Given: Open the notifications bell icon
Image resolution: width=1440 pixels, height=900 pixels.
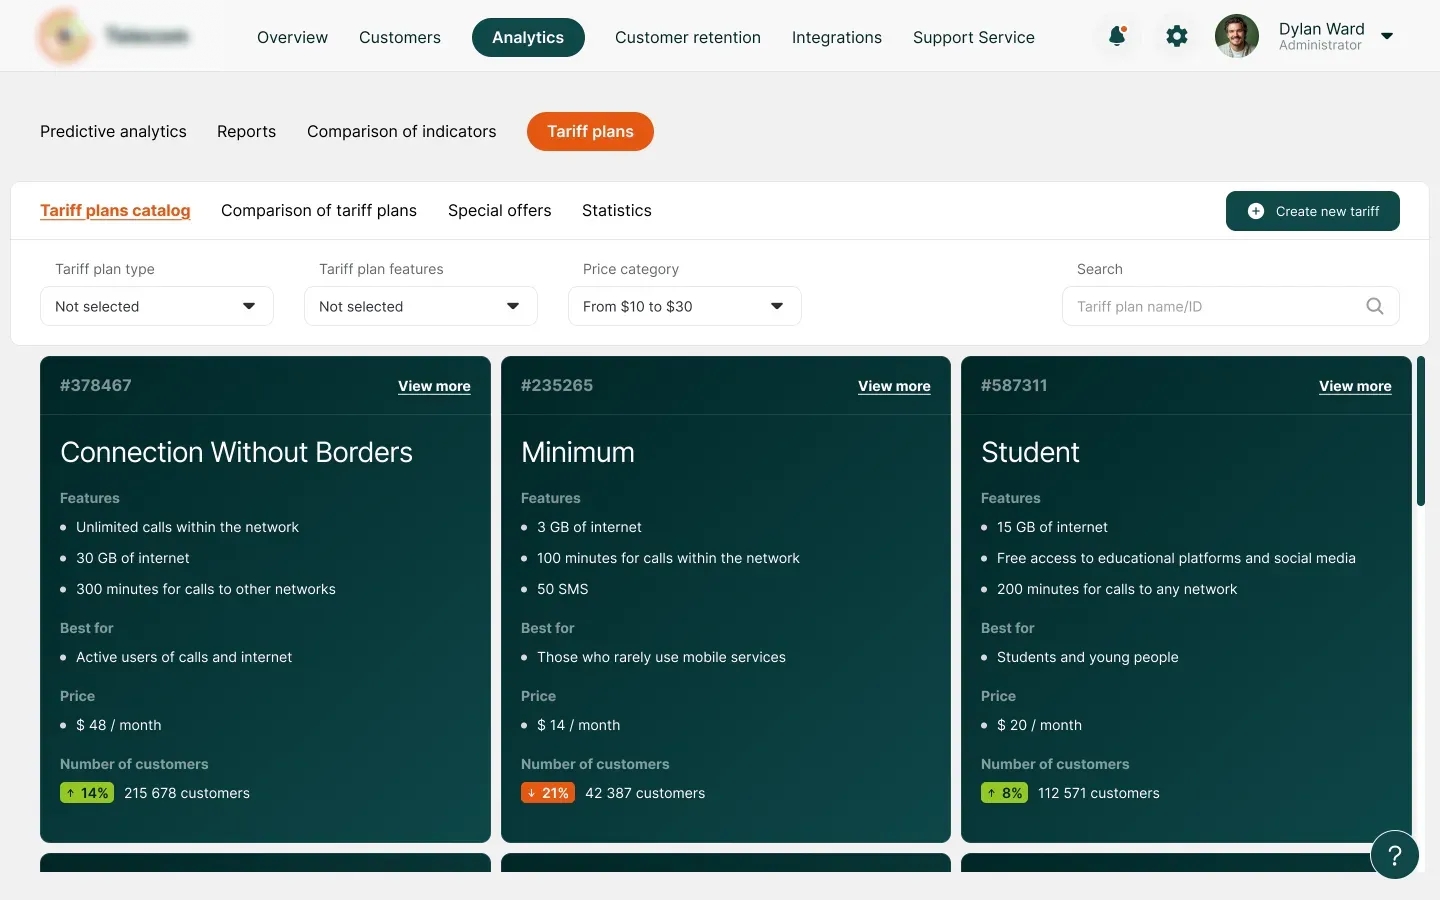Looking at the screenshot, I should coord(1117,37).
